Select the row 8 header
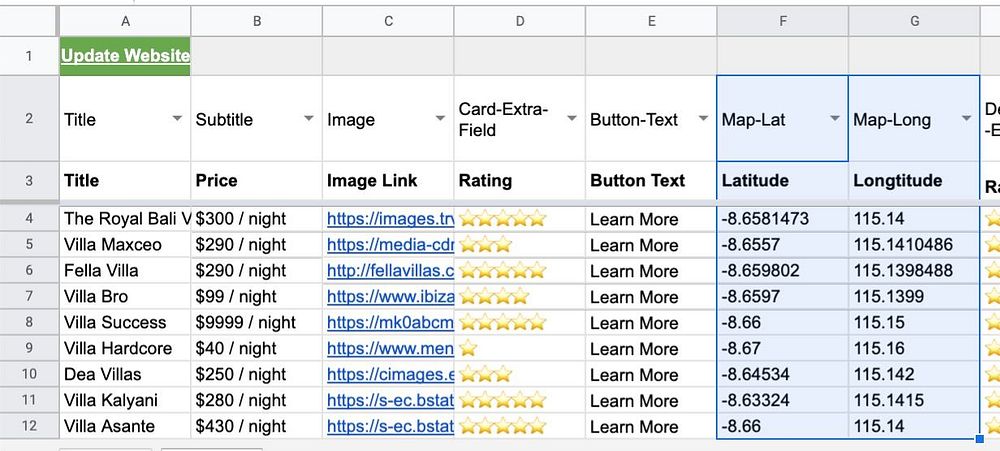Viewport: 1000px width, 451px height. [x=29, y=323]
